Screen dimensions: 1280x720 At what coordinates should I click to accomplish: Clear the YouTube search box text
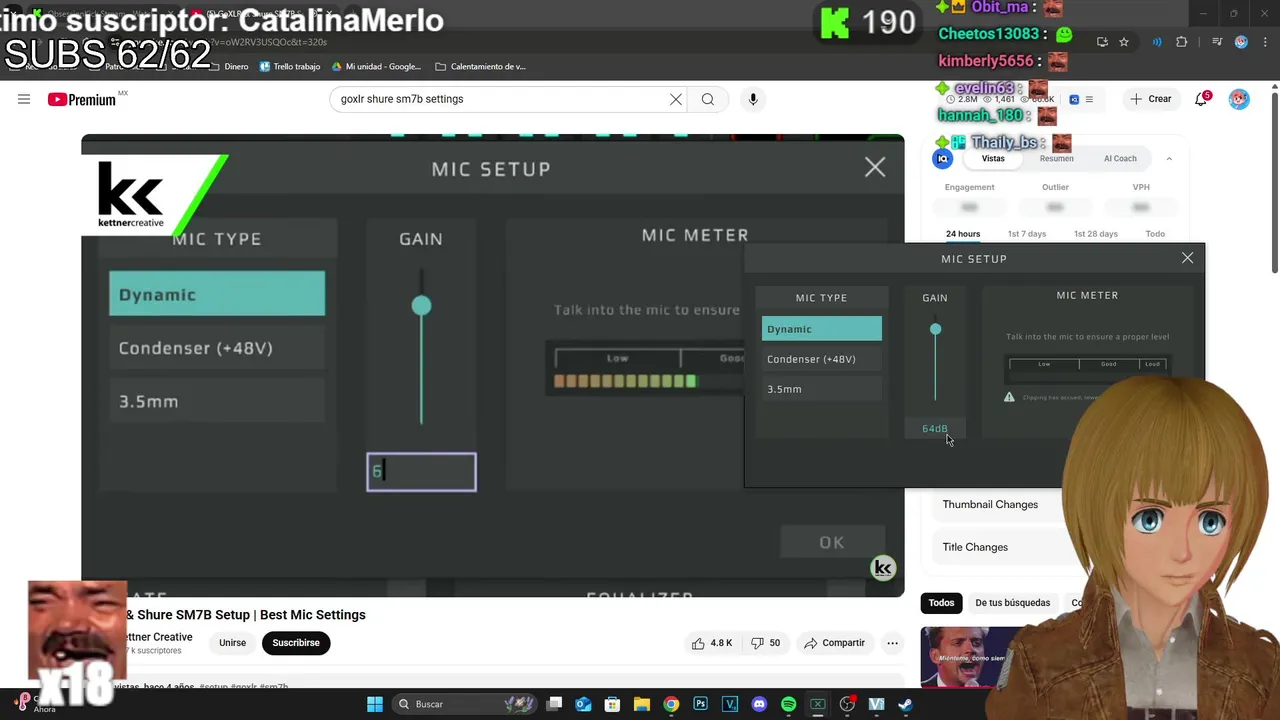tap(676, 99)
